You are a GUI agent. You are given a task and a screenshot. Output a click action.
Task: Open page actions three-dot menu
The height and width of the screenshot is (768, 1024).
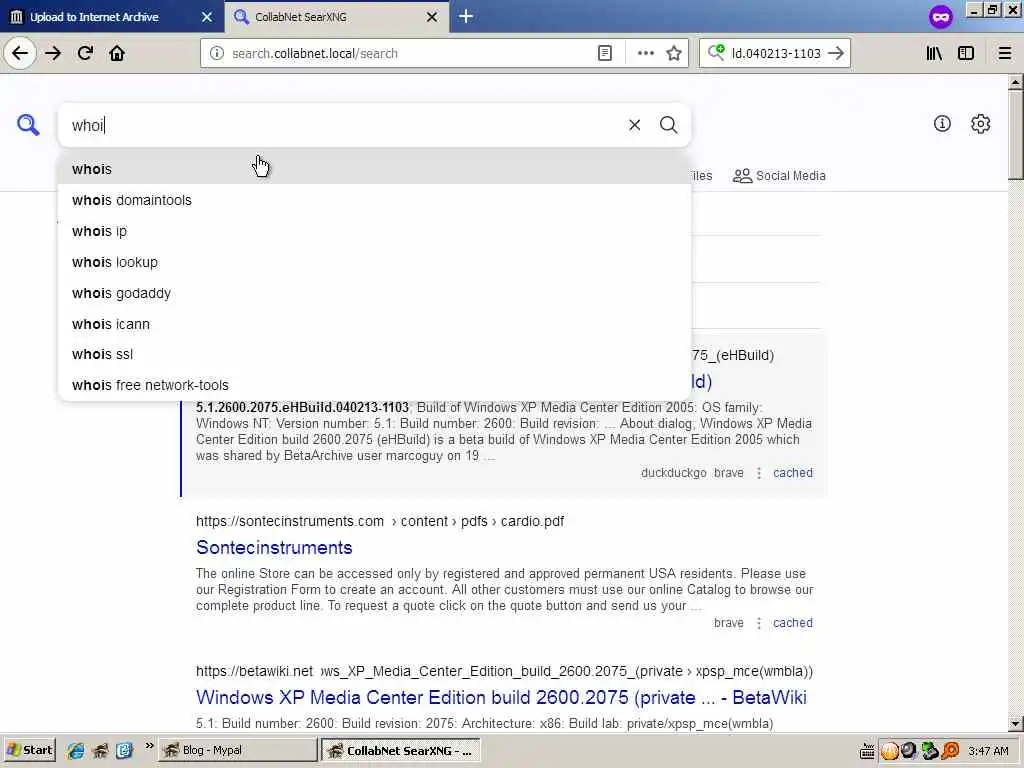645,54
